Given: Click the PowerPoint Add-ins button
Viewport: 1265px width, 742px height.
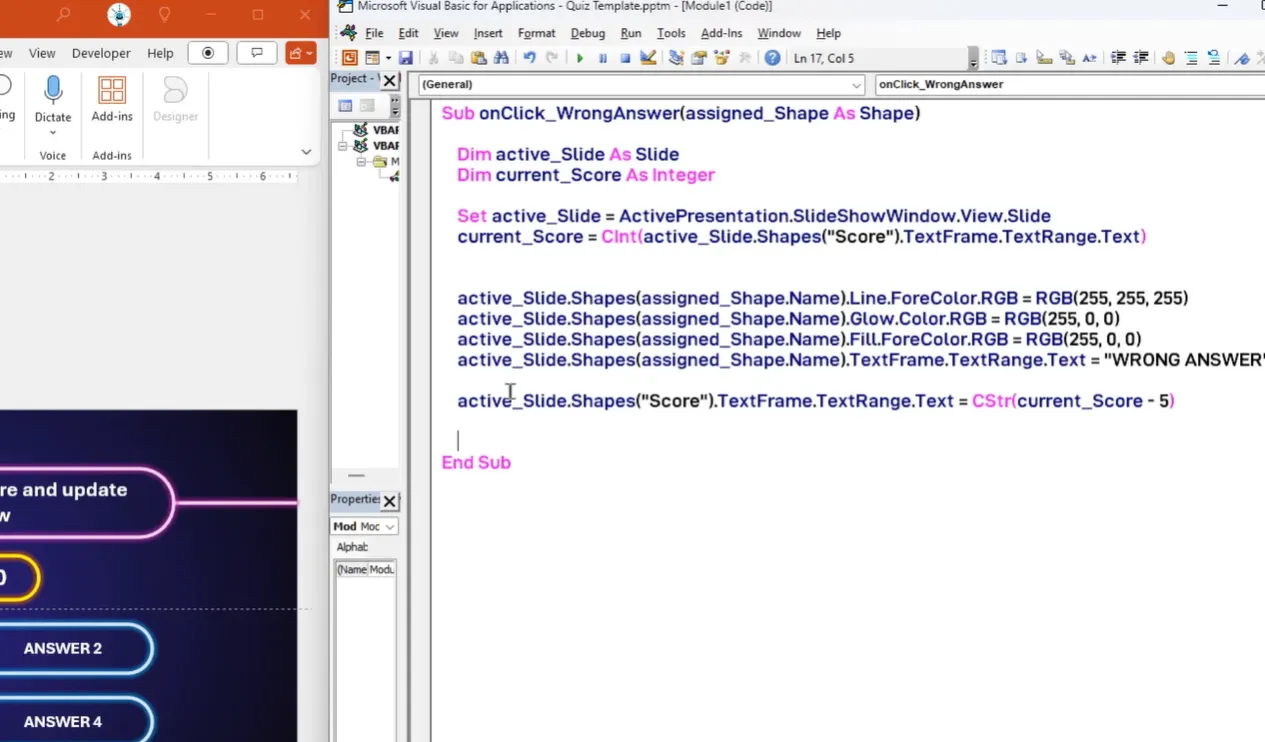Looking at the screenshot, I should click(112, 98).
